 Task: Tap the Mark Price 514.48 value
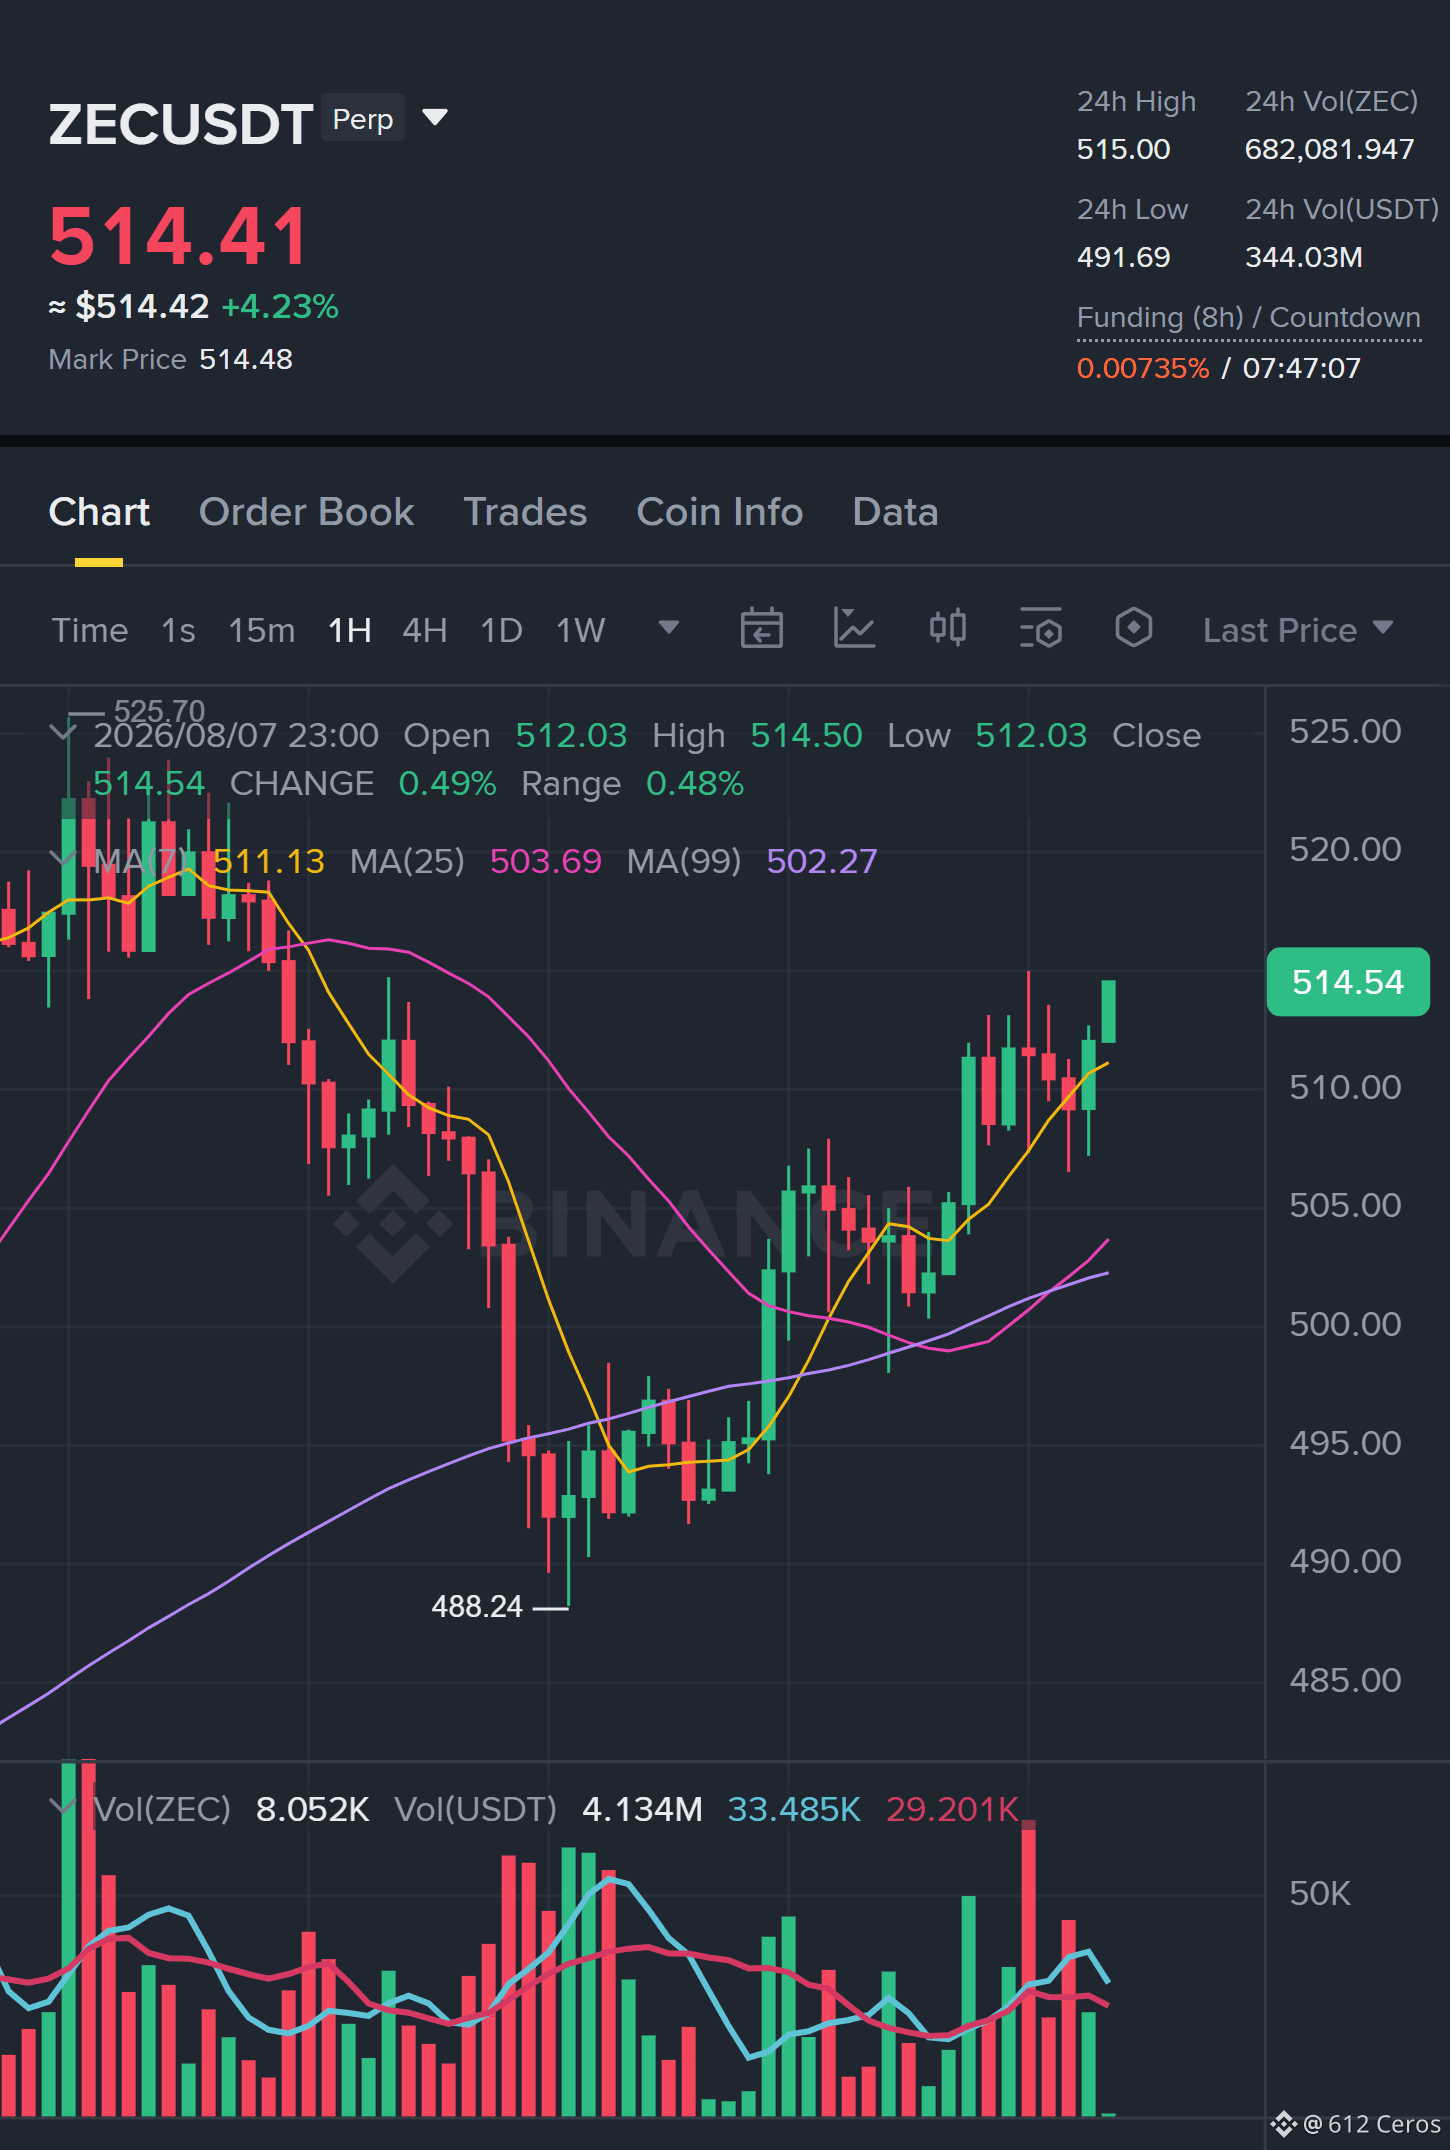click(x=246, y=359)
